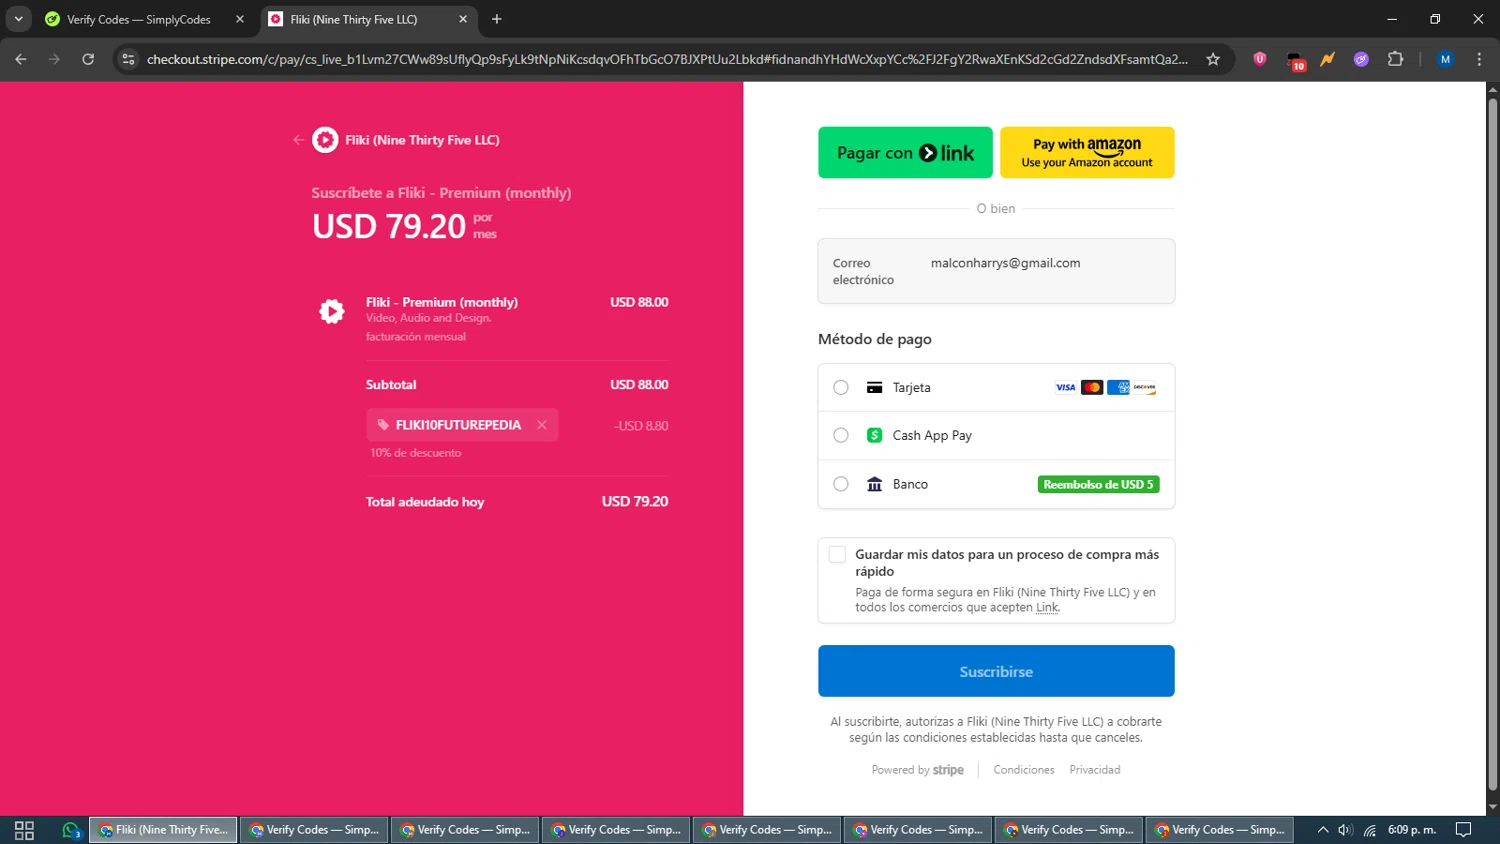Screen dimensions: 1500x844
Task: Open the clock showing 6:09 p. m.
Action: click(x=1412, y=830)
